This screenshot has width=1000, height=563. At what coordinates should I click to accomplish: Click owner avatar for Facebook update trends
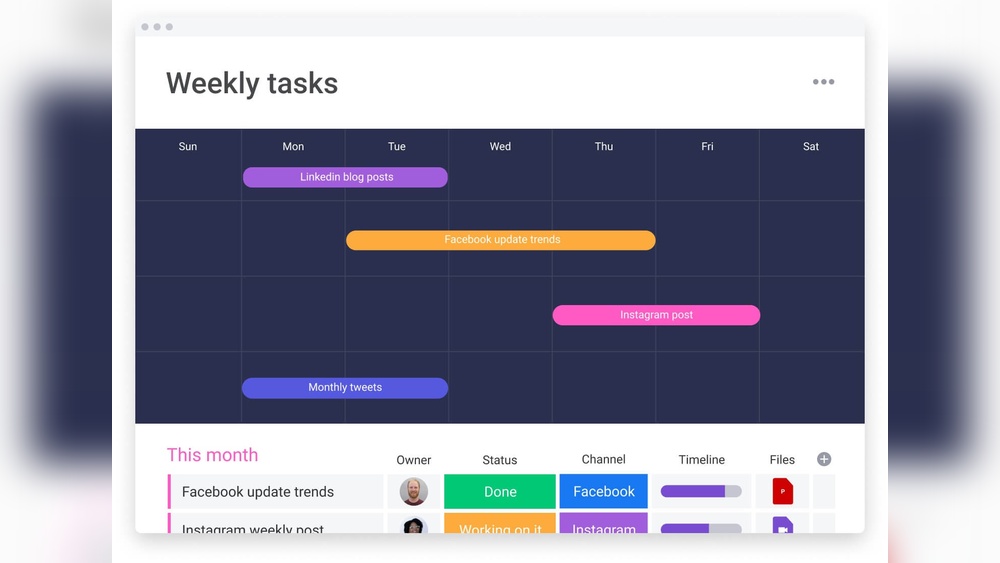click(x=414, y=491)
